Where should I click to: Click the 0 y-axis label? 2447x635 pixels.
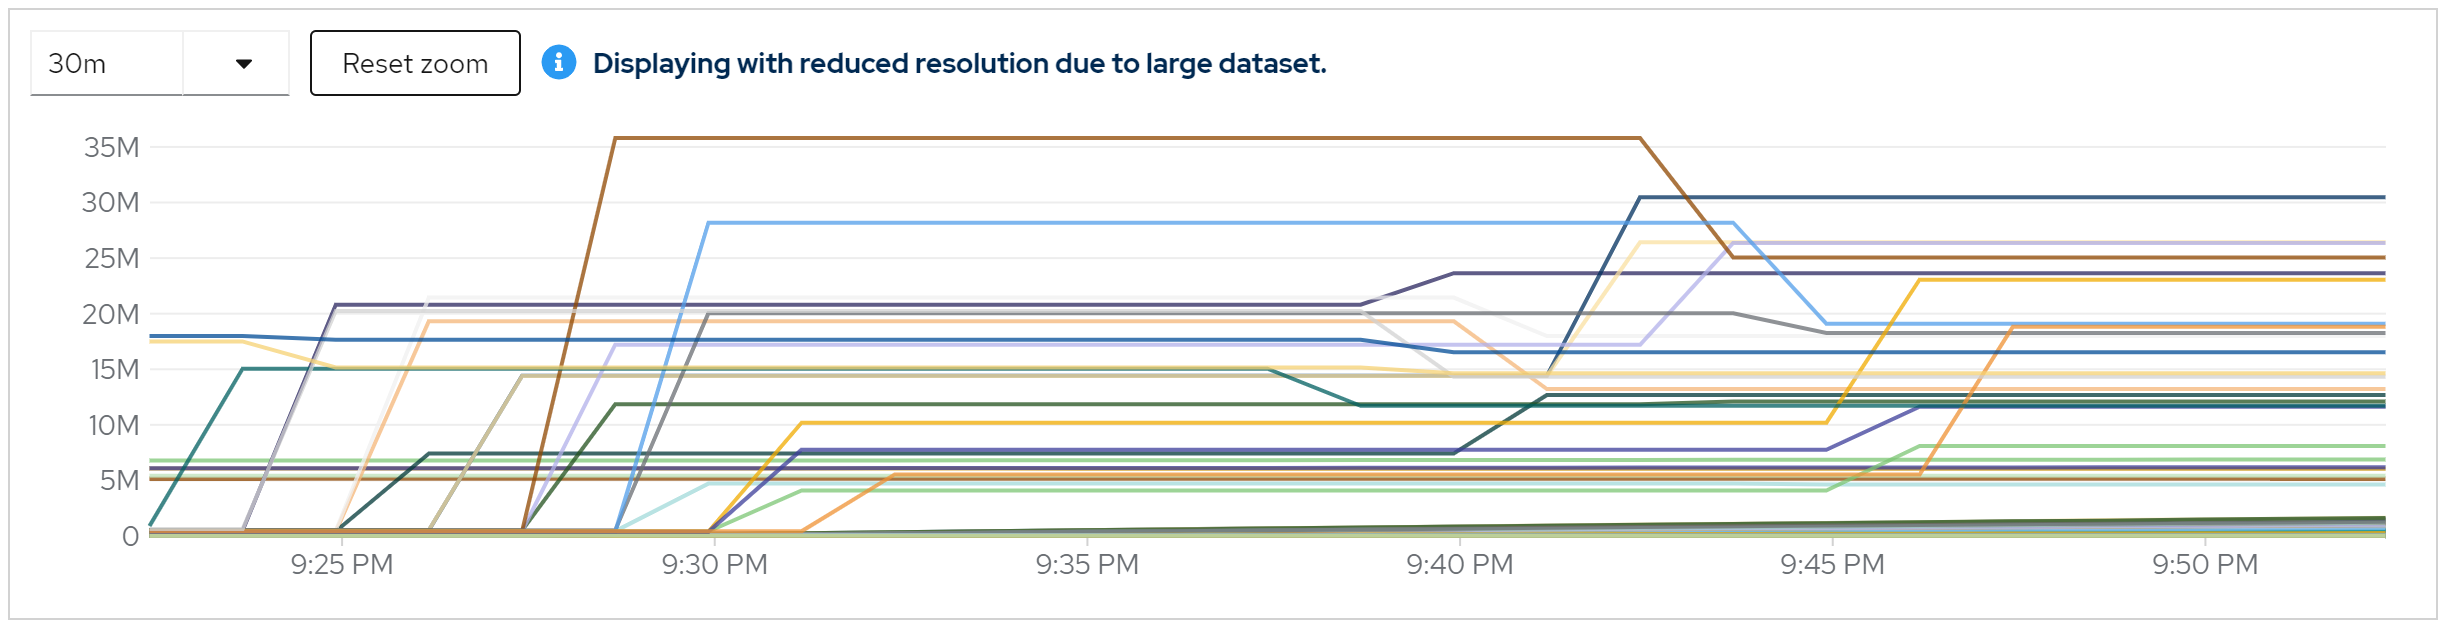coord(130,536)
